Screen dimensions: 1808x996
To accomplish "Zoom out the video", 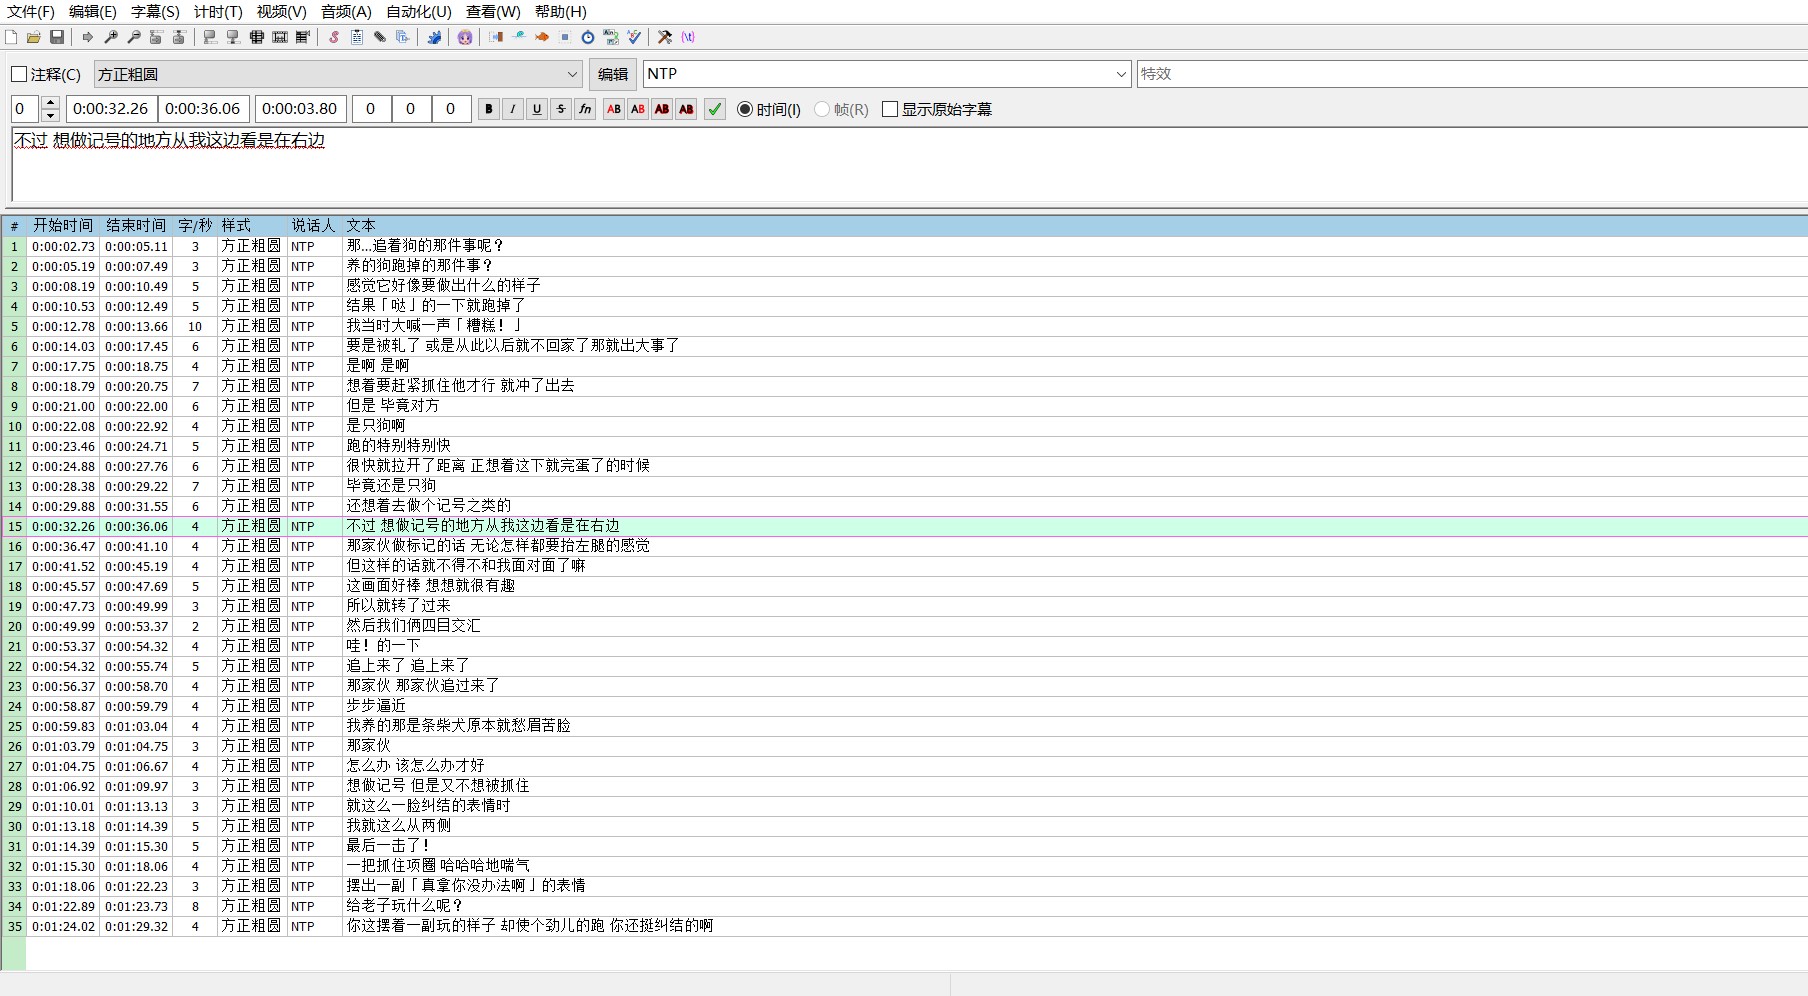I will pyautogui.click(x=134, y=37).
